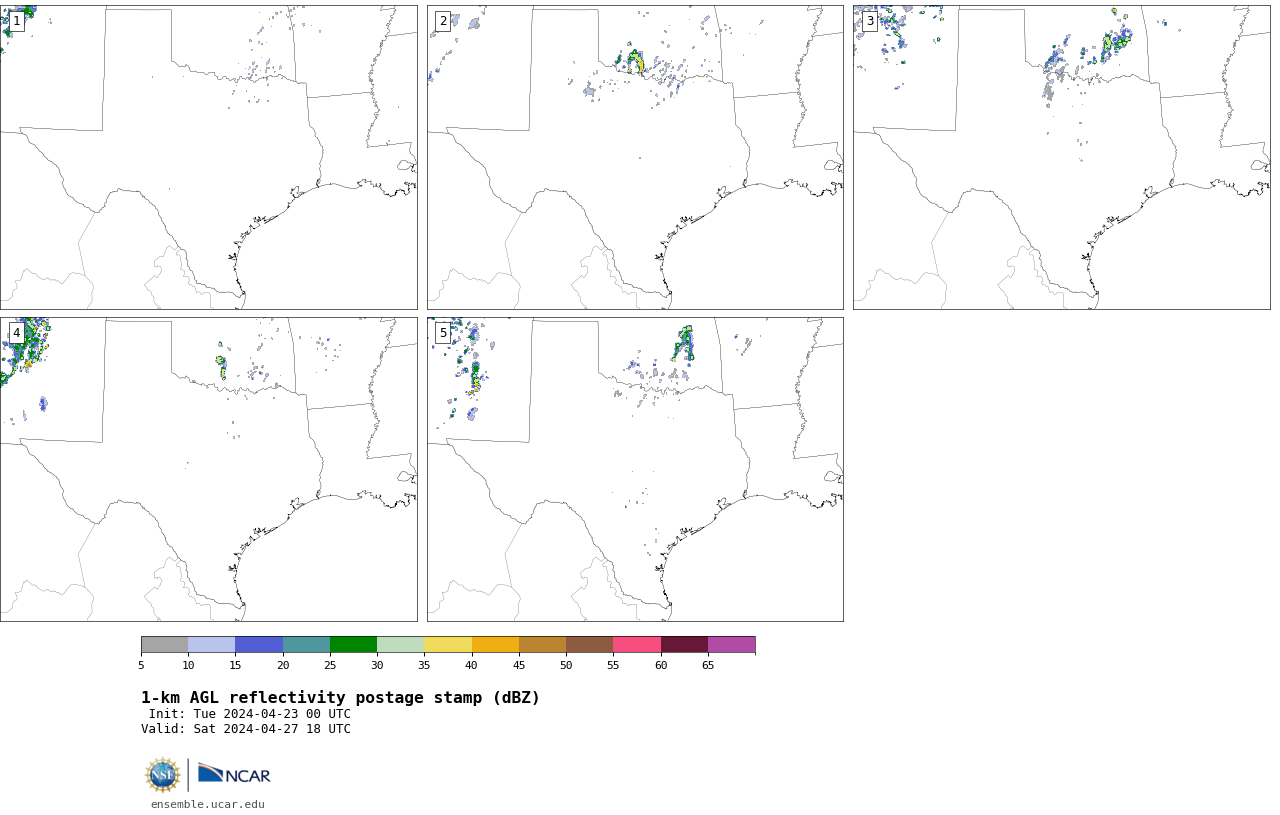
Task: Click the colorbar tick label 50
Action: (x=566, y=665)
